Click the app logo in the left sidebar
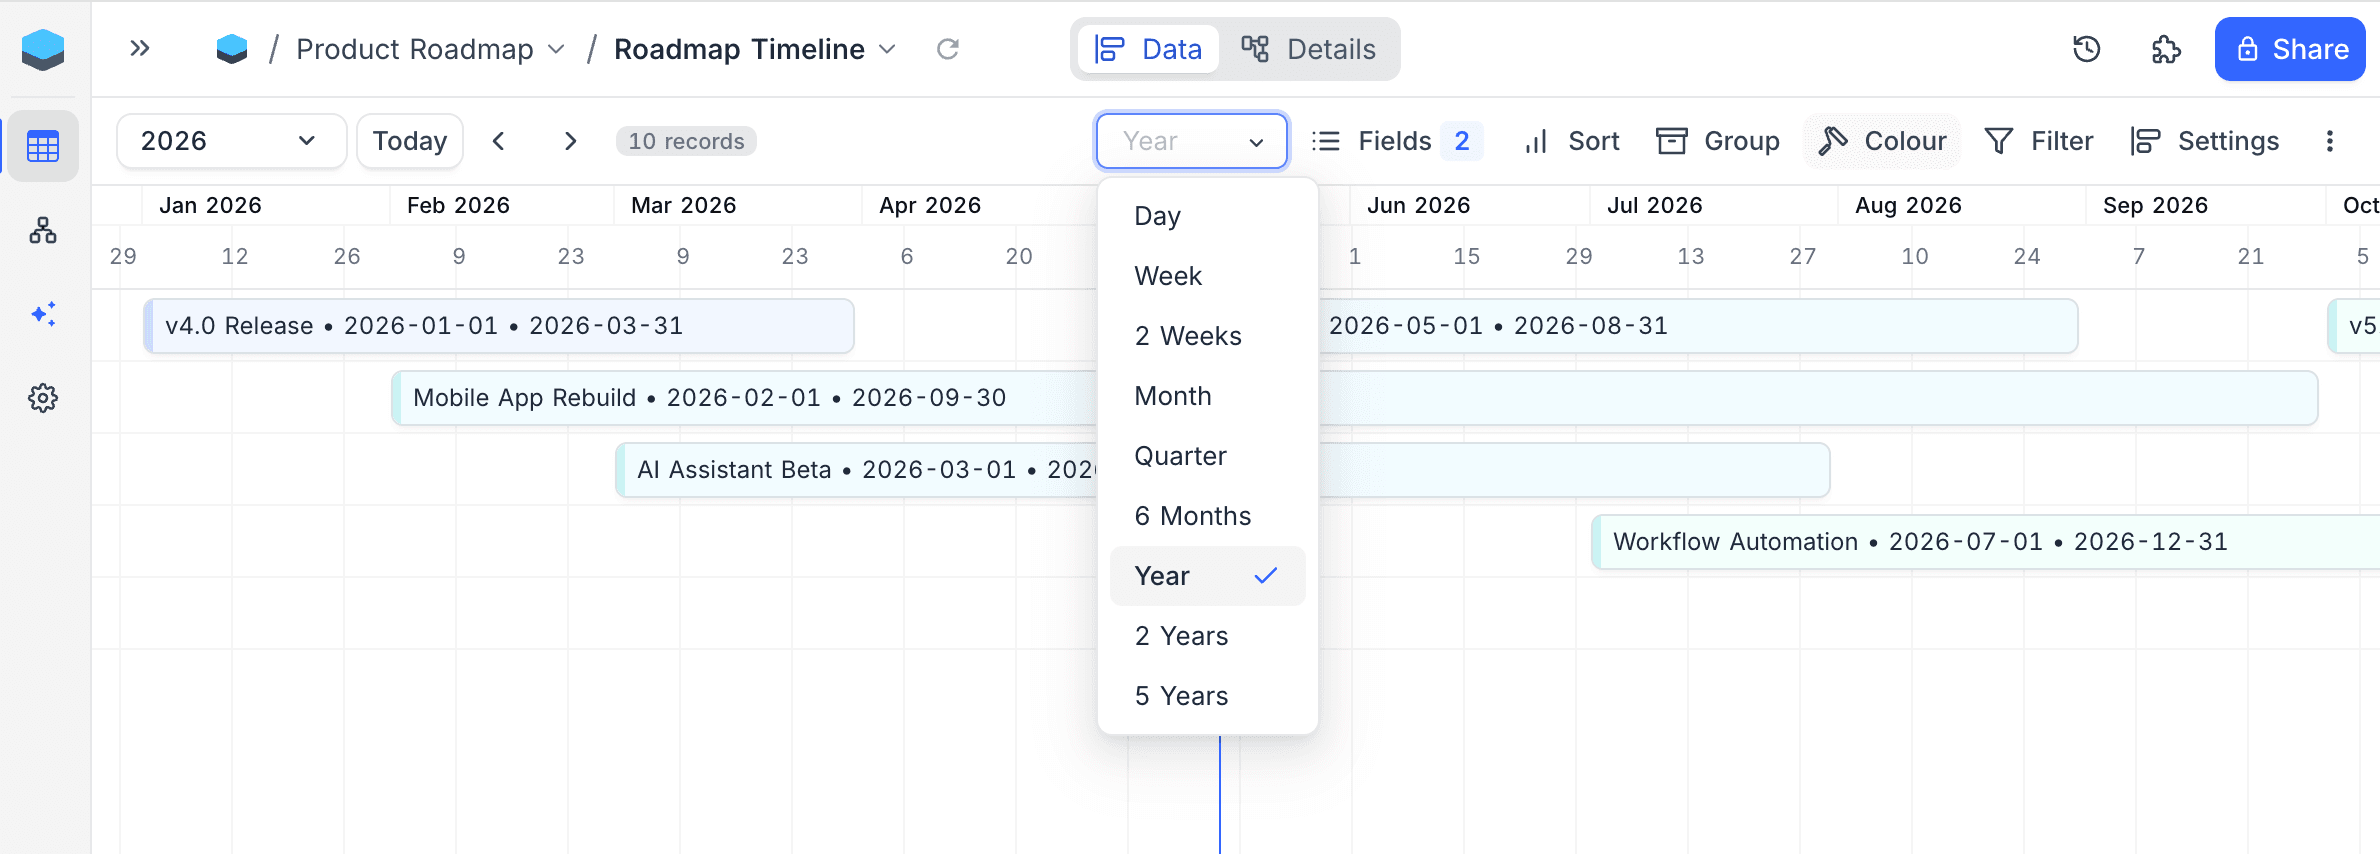Image resolution: width=2380 pixels, height=854 pixels. (x=43, y=49)
